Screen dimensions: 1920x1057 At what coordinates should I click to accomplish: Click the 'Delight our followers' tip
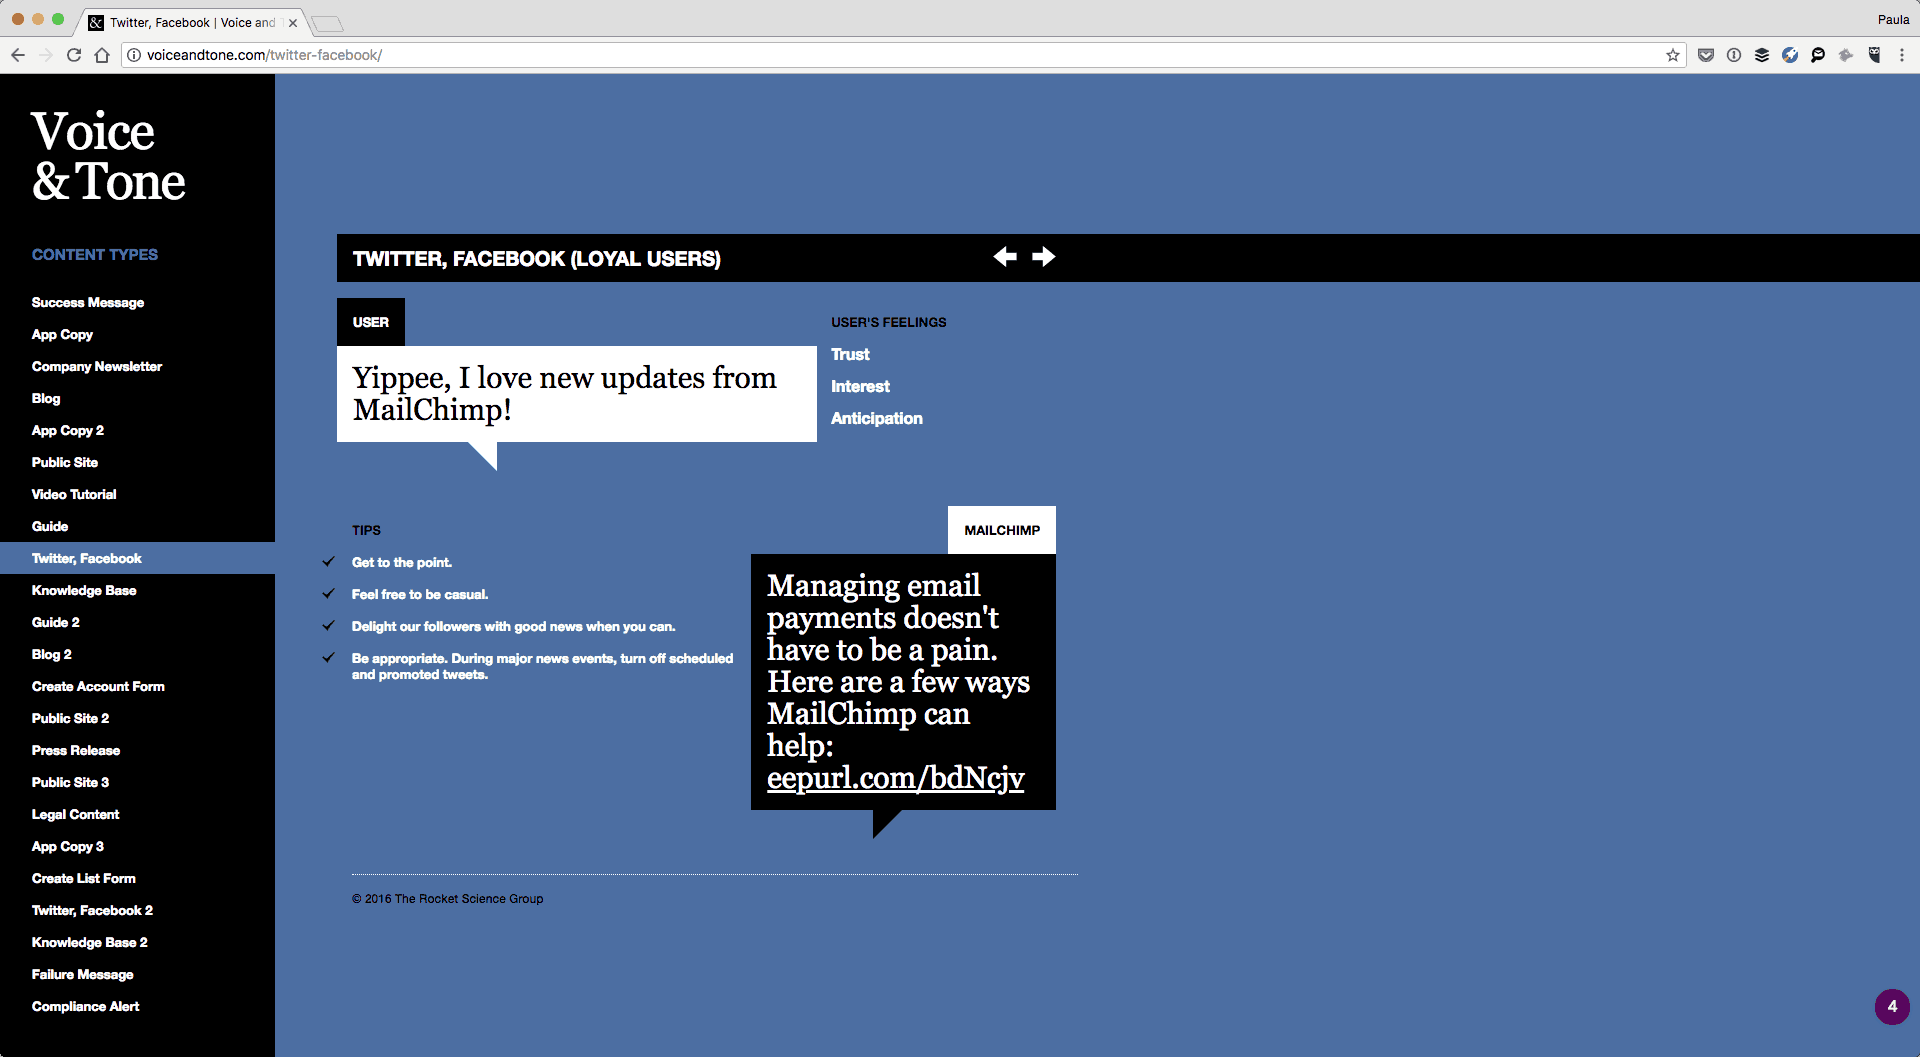tap(514, 626)
